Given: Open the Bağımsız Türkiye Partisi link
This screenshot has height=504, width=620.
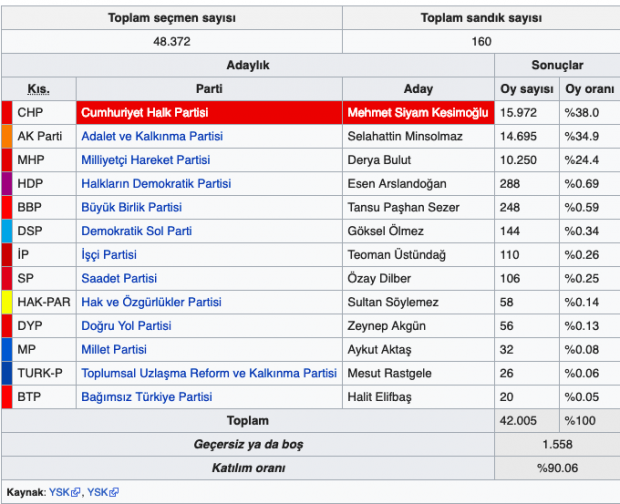Looking at the screenshot, I should (x=147, y=397).
